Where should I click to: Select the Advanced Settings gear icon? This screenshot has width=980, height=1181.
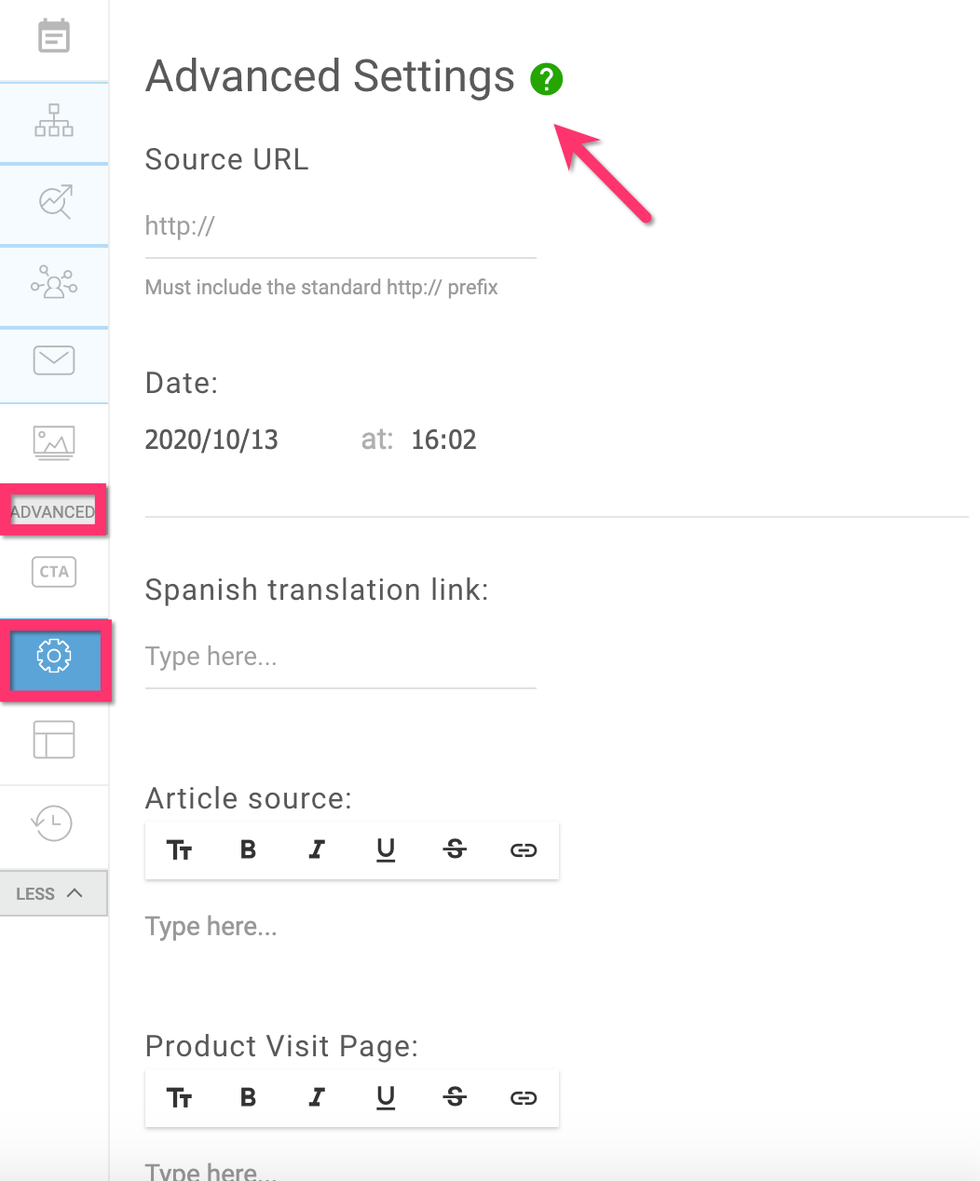click(x=54, y=657)
